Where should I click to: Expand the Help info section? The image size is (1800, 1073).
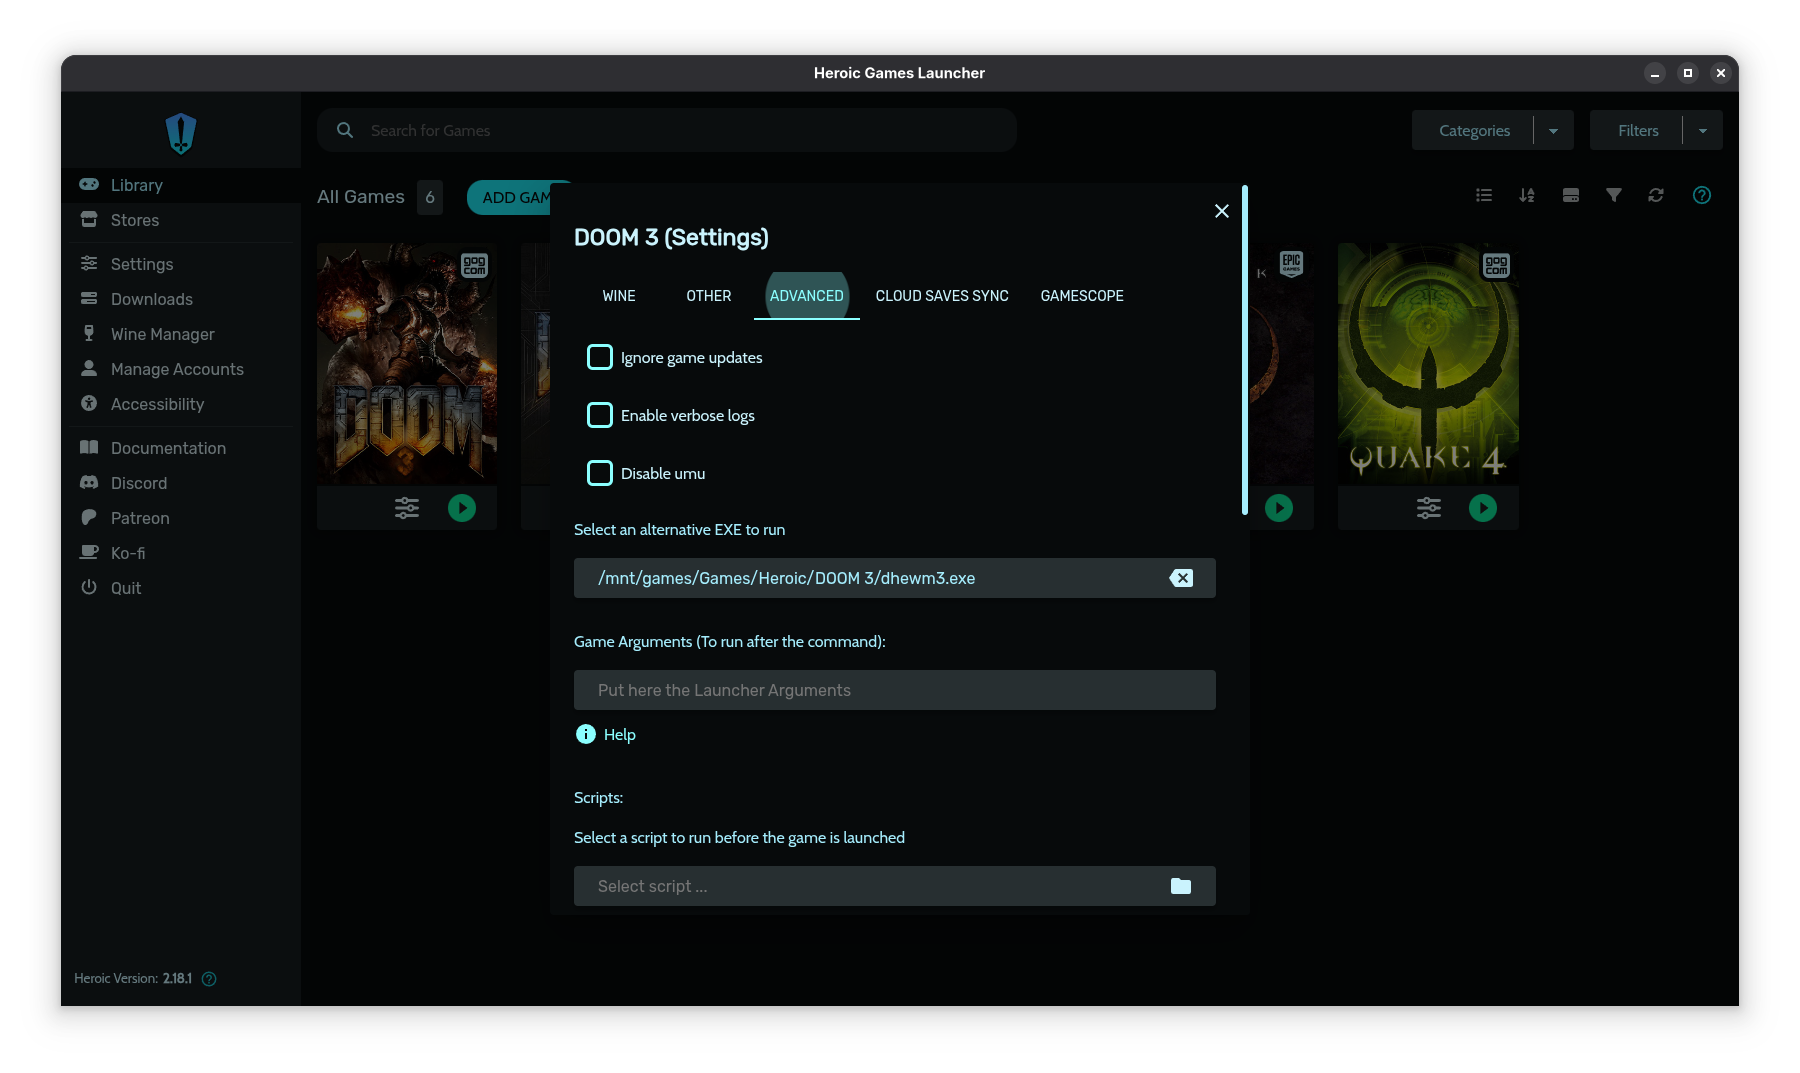point(606,734)
